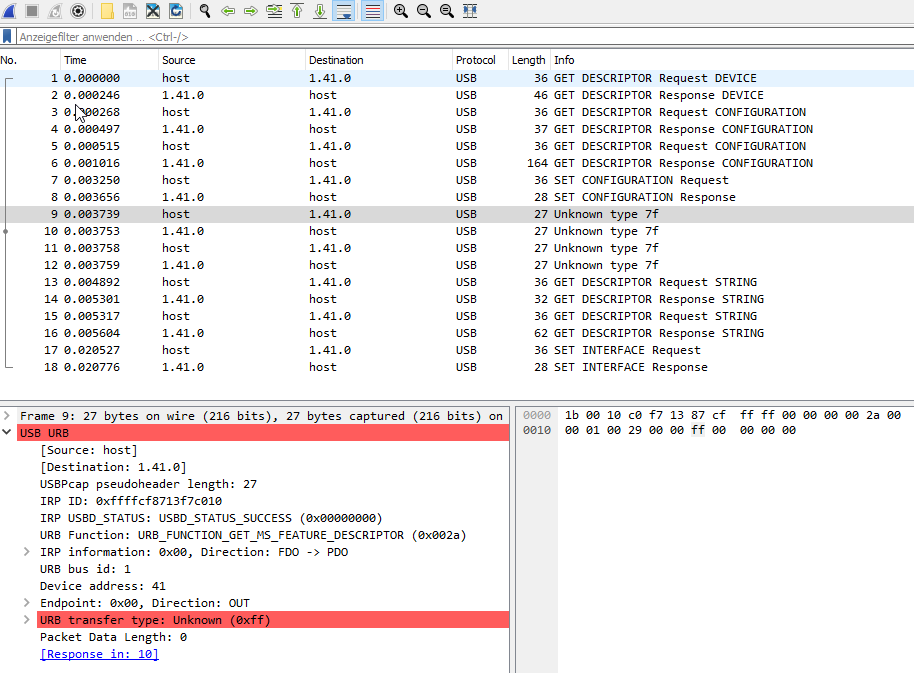Open capture options via the gear icon
This screenshot has height=673, width=914.
click(x=78, y=10)
